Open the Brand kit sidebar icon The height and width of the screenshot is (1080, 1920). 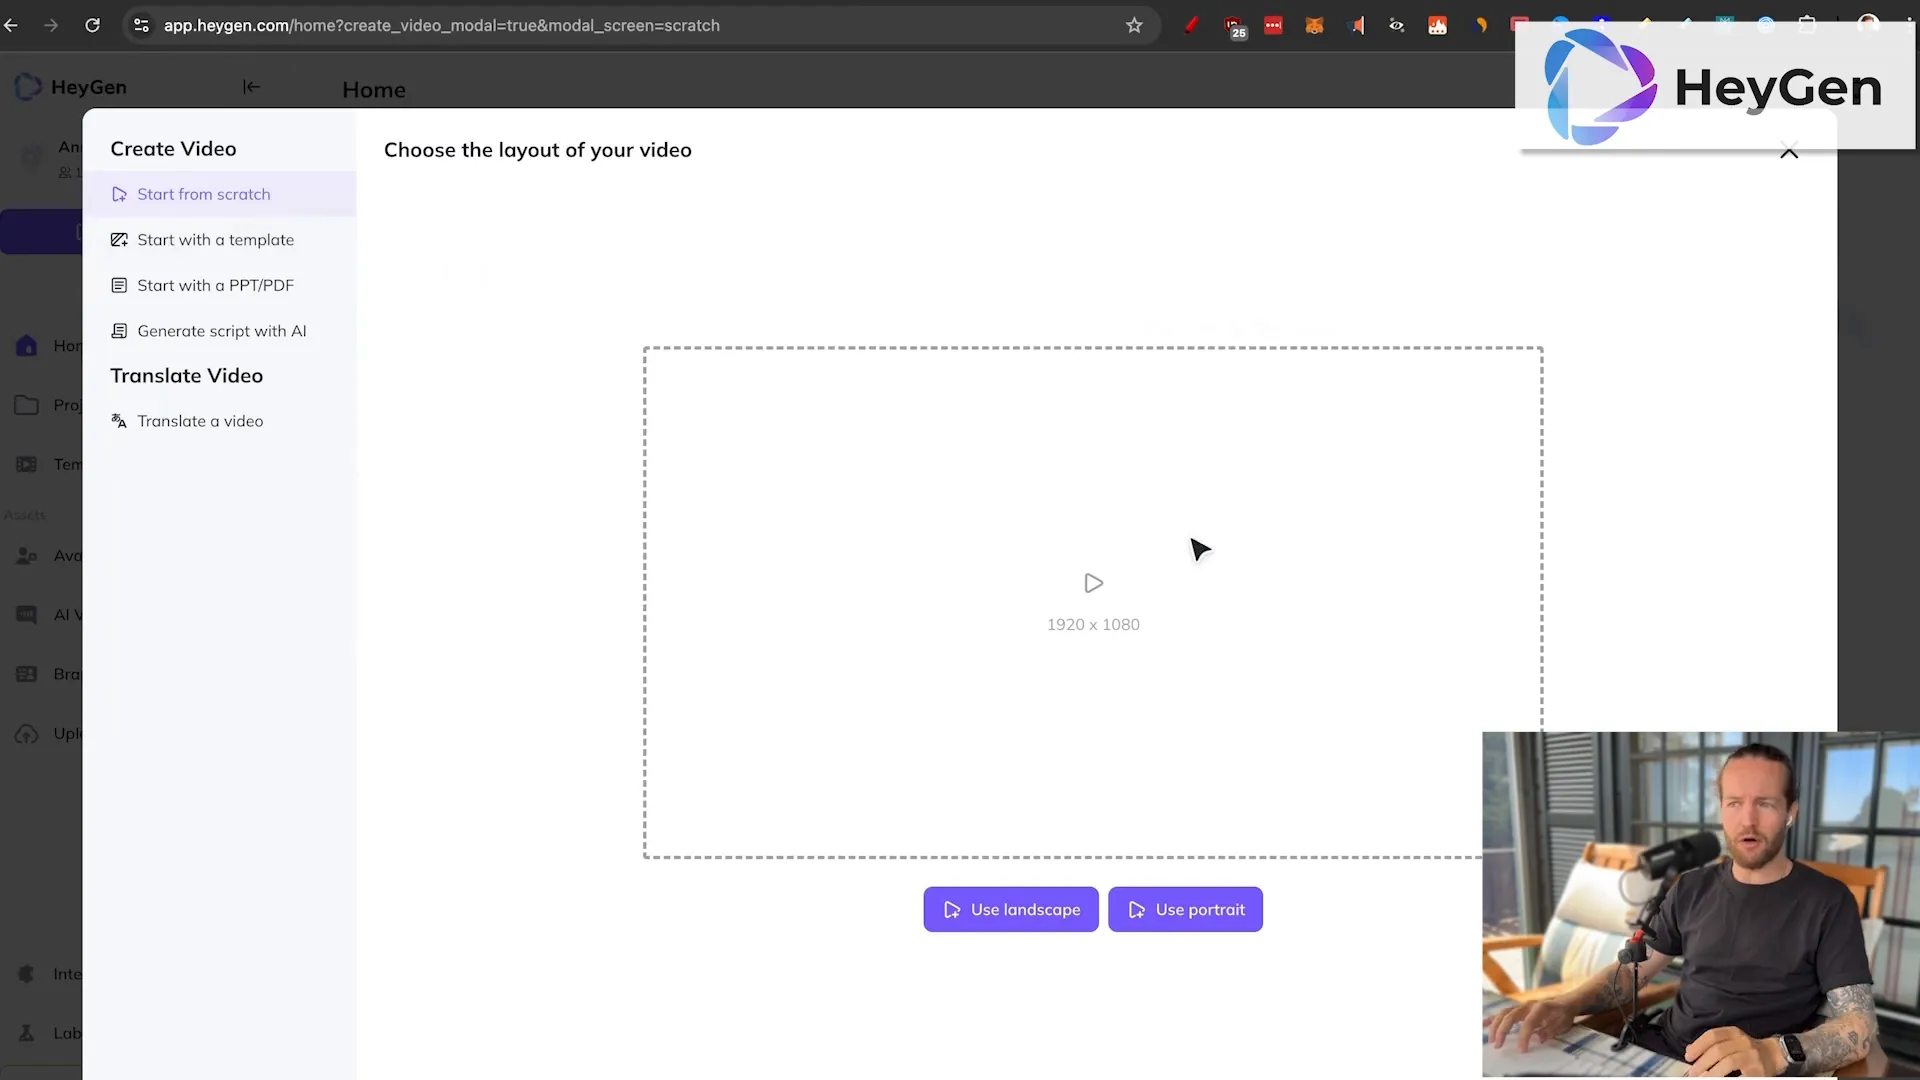[27, 674]
